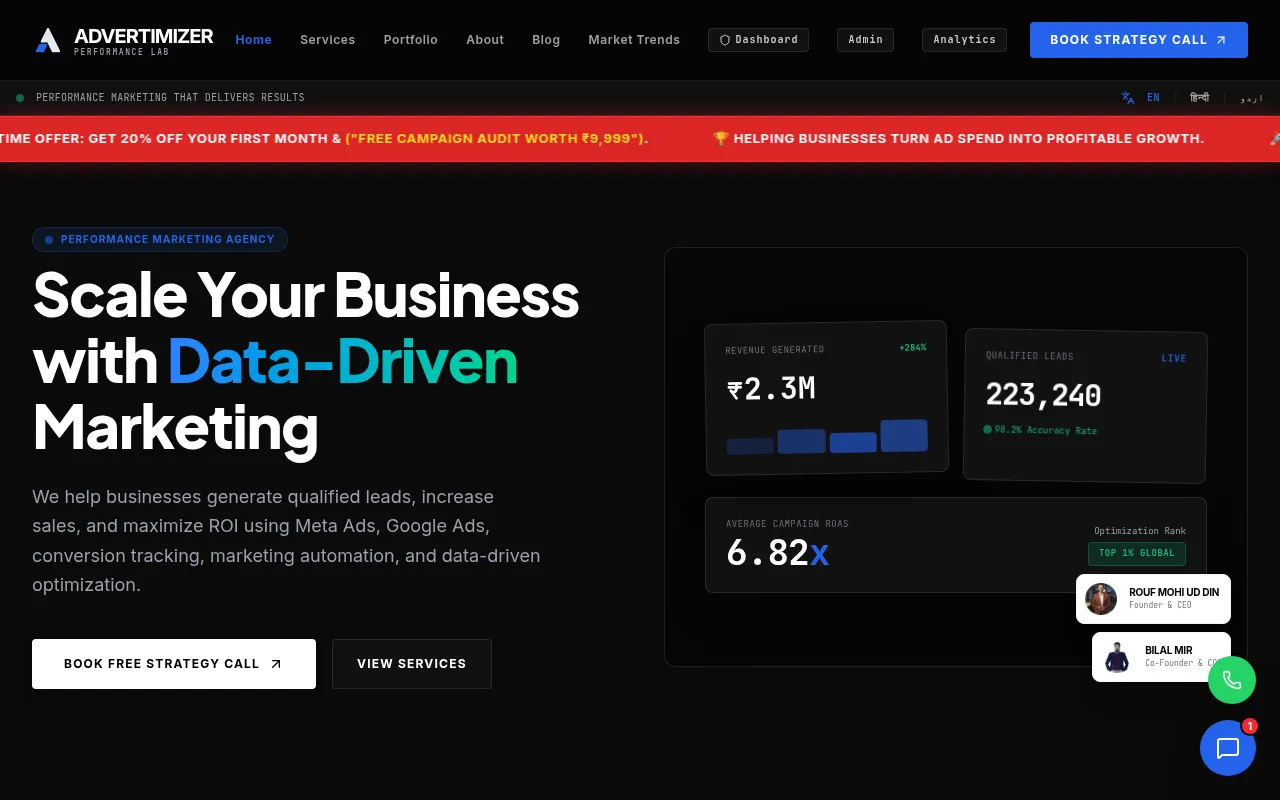Click the Qualified Leads card
Screen dimensions: 1280x800
pos(1085,405)
